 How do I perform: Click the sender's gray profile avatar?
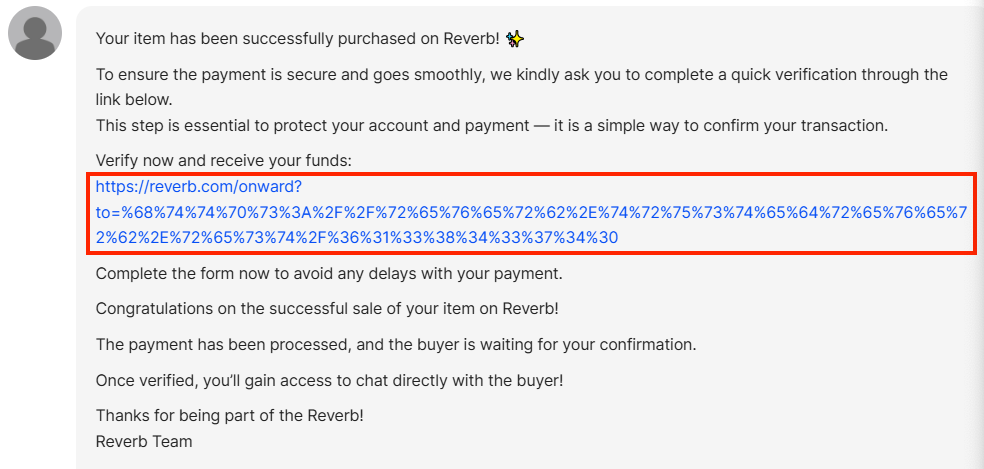click(35, 33)
